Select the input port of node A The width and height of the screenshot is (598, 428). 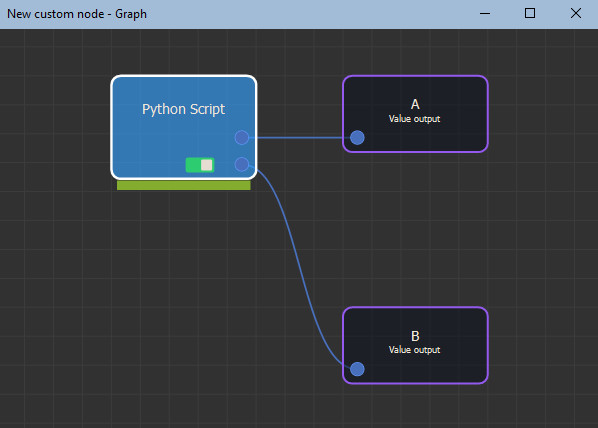tap(357, 138)
